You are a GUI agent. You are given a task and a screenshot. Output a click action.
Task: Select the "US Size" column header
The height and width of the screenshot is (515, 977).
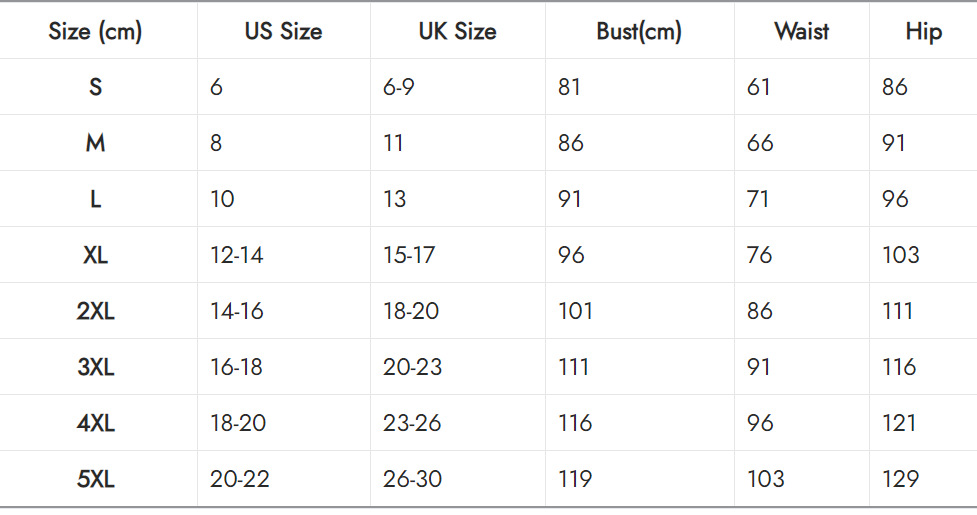[x=283, y=32]
